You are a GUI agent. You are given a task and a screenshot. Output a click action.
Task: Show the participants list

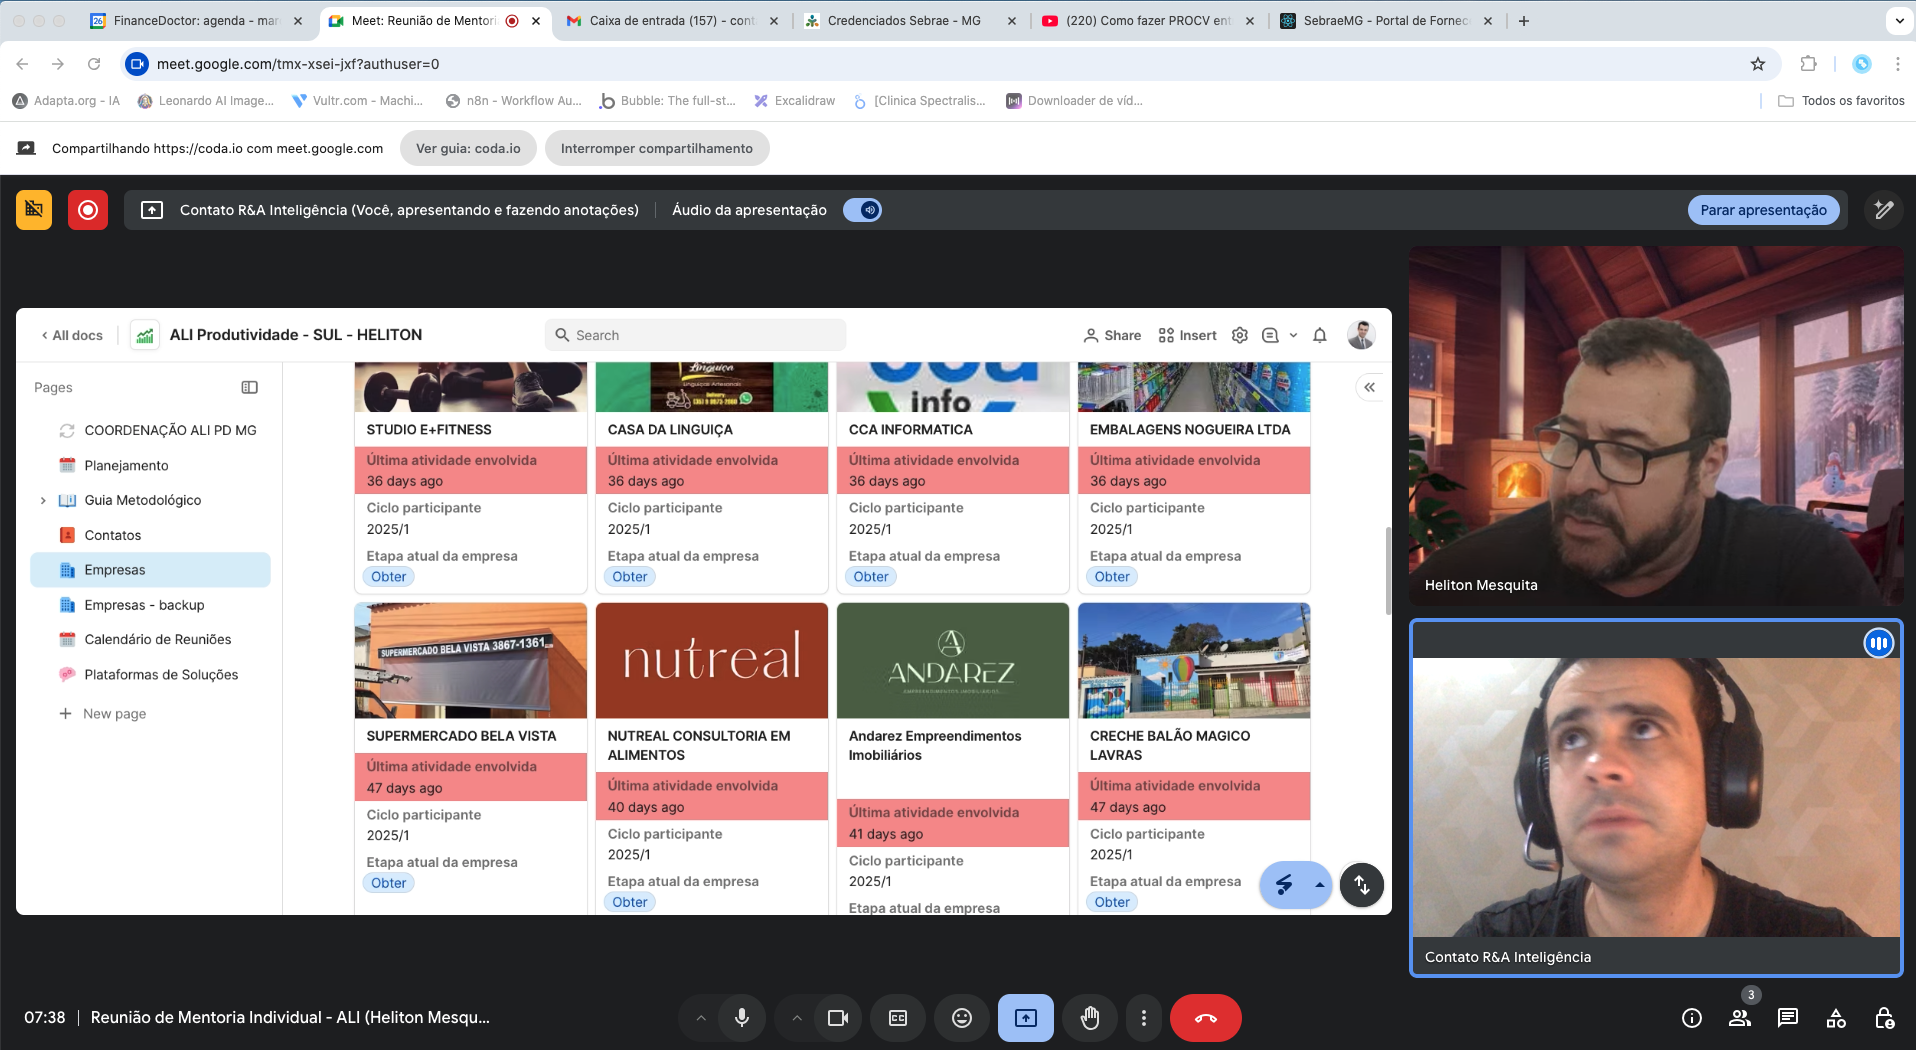1739,1018
